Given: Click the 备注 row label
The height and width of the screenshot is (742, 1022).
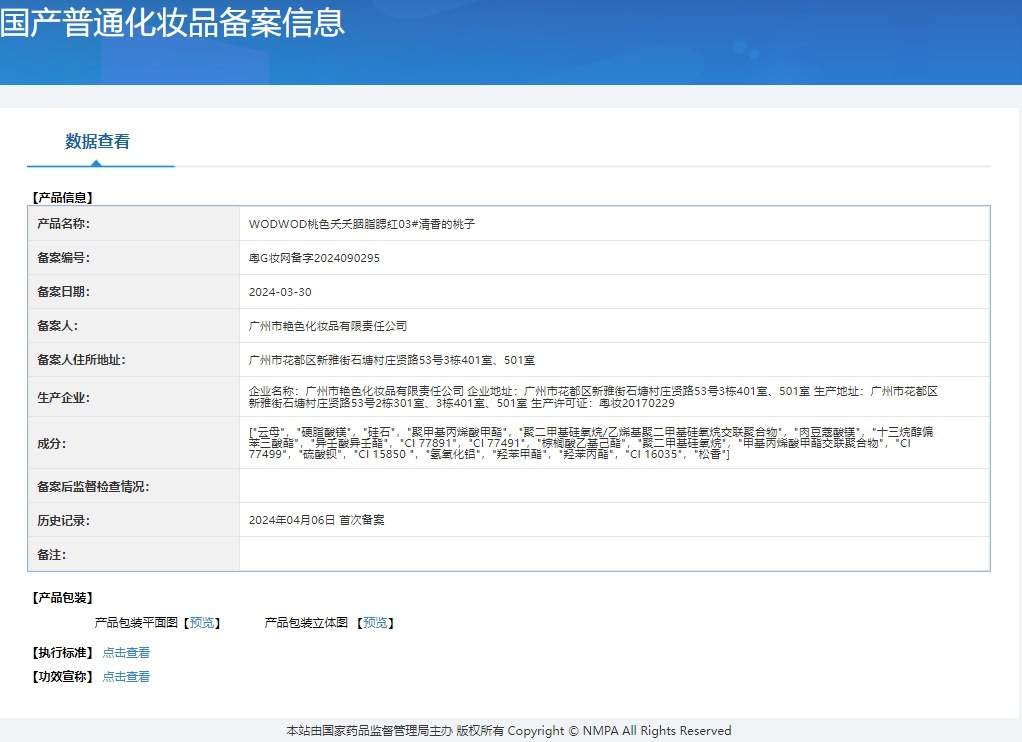Looking at the screenshot, I should (51, 555).
